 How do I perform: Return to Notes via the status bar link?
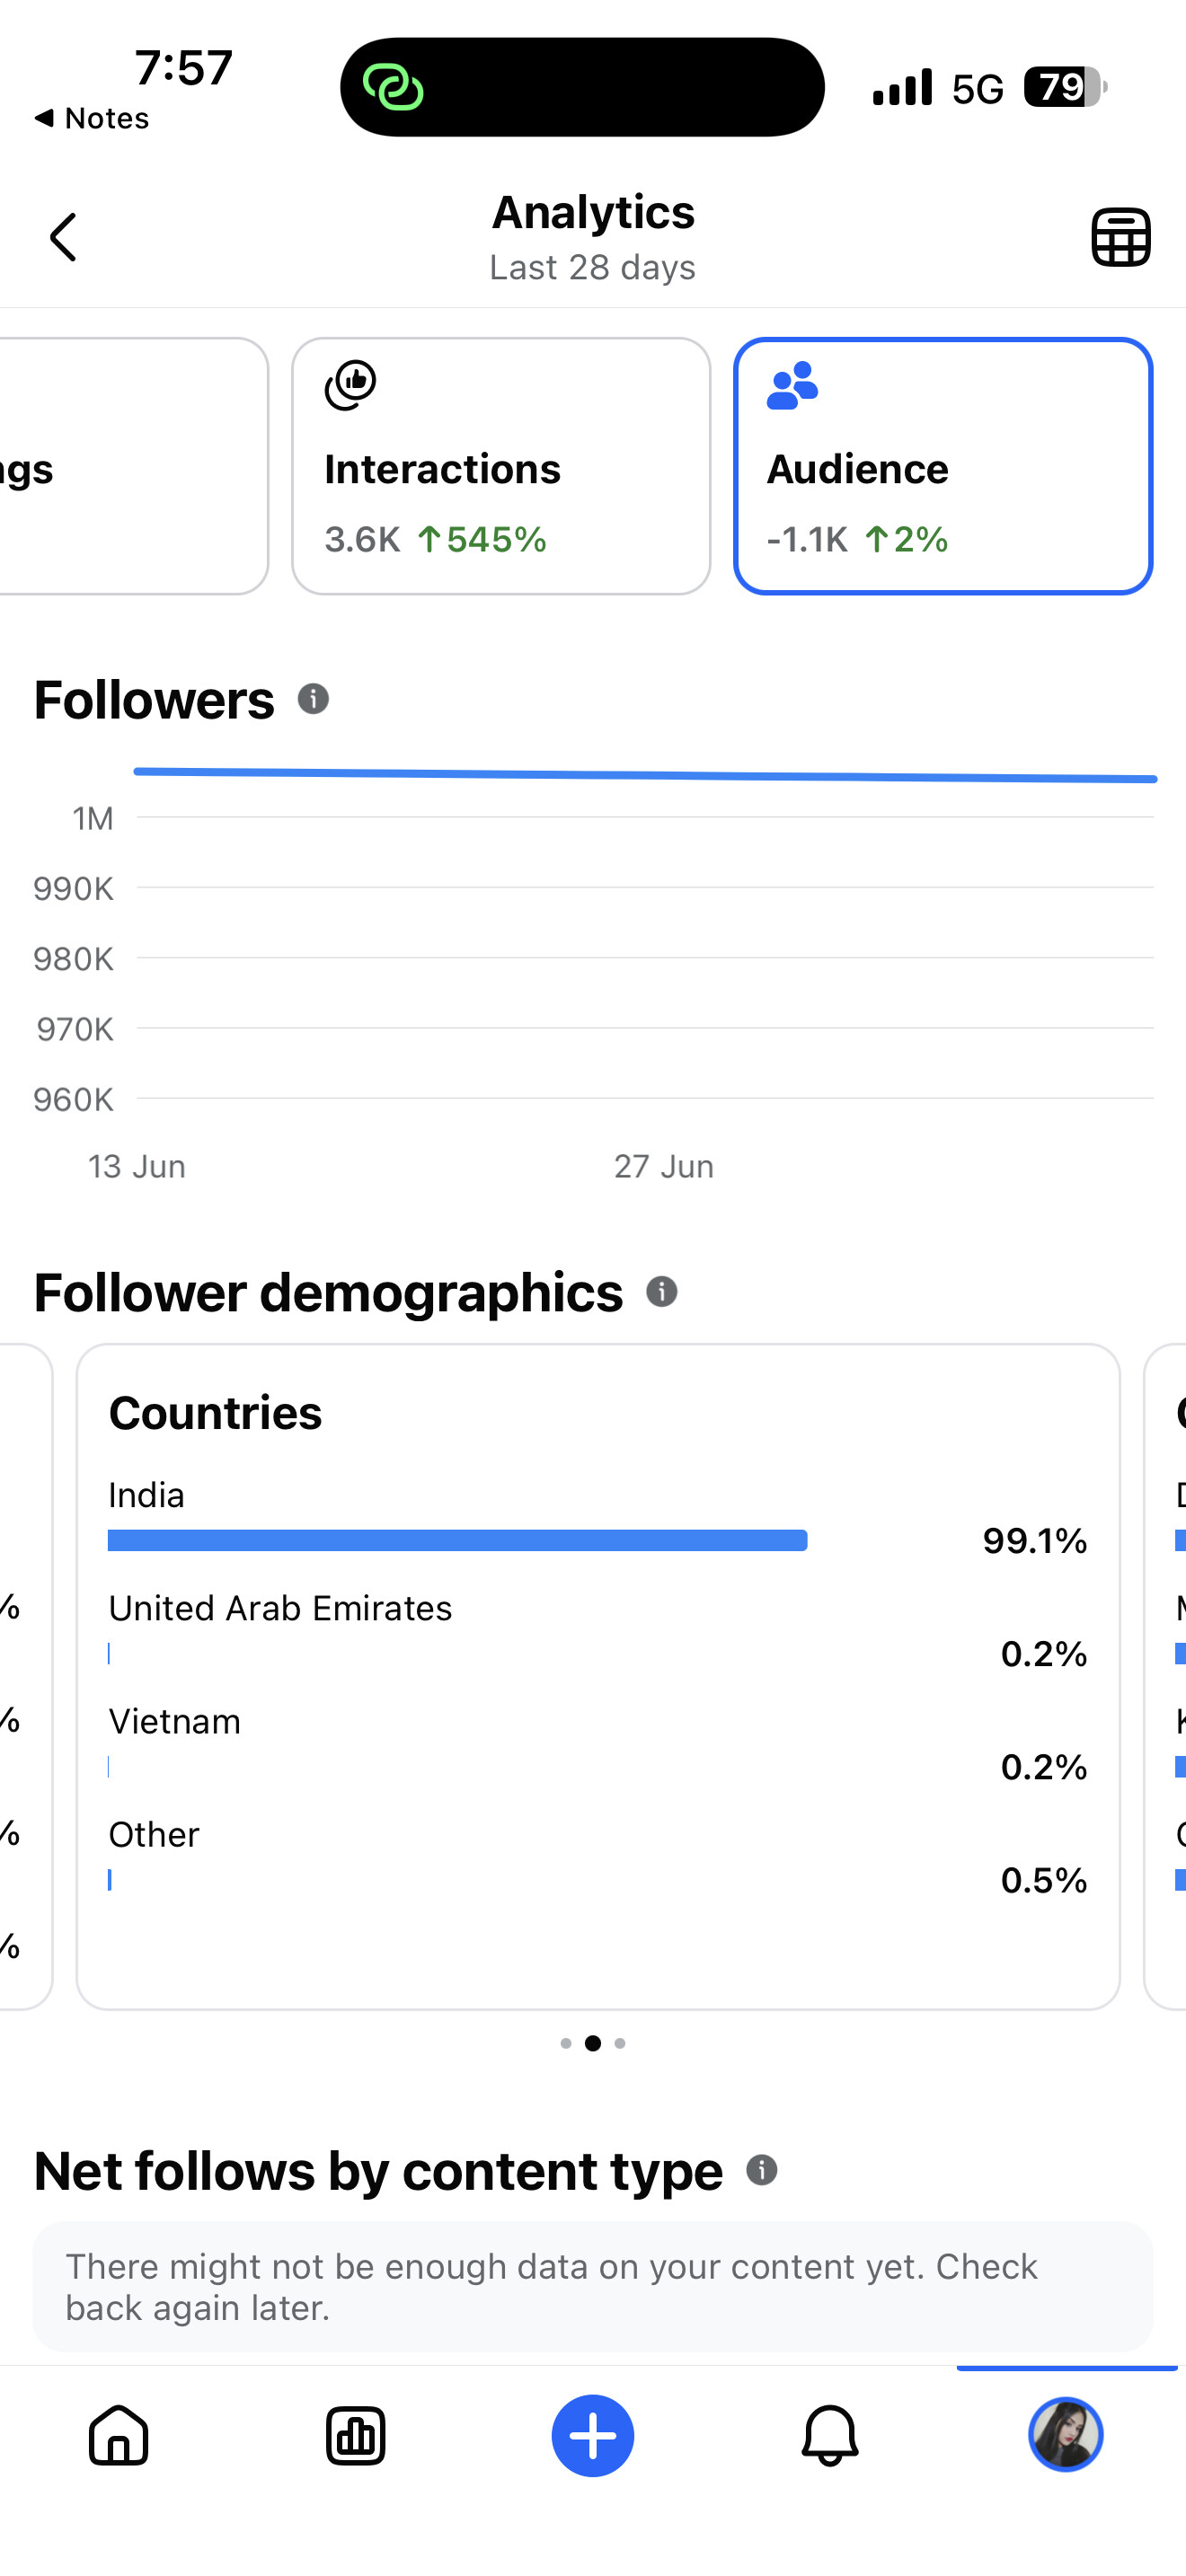click(x=91, y=118)
